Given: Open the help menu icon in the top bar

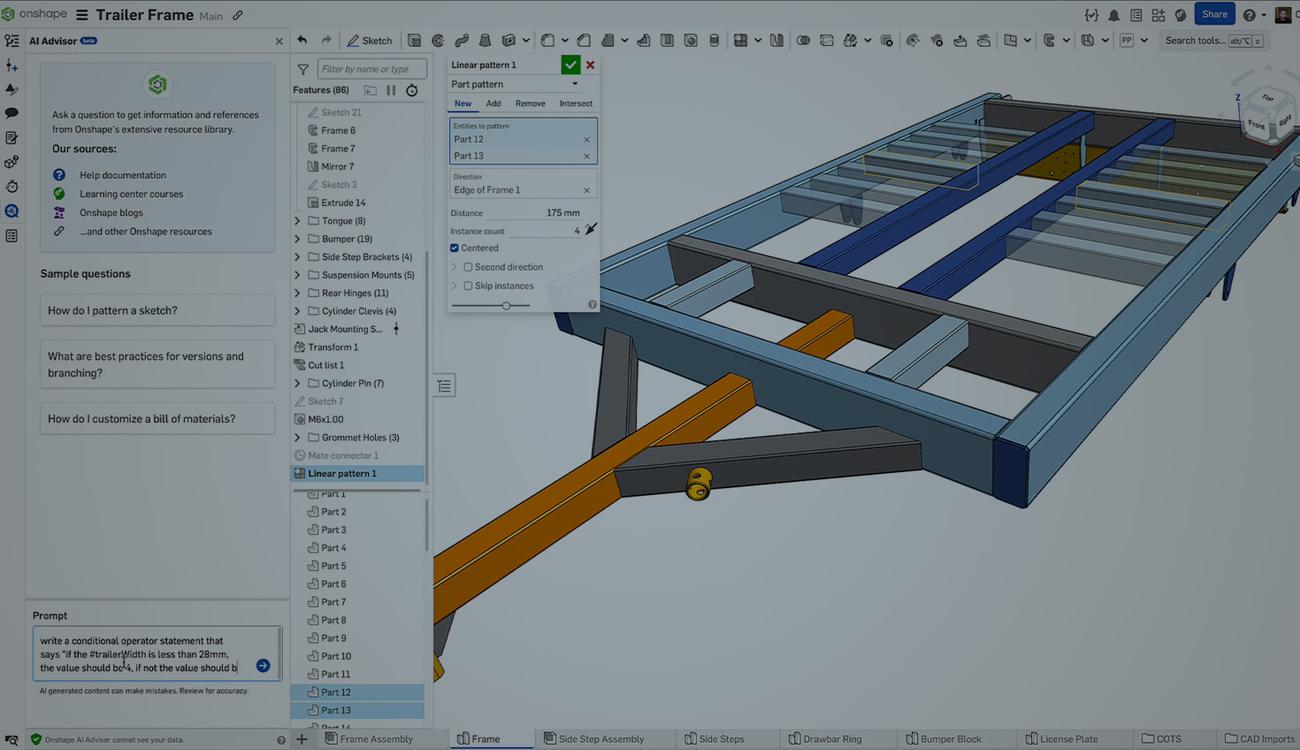Looking at the screenshot, I should (x=1249, y=15).
